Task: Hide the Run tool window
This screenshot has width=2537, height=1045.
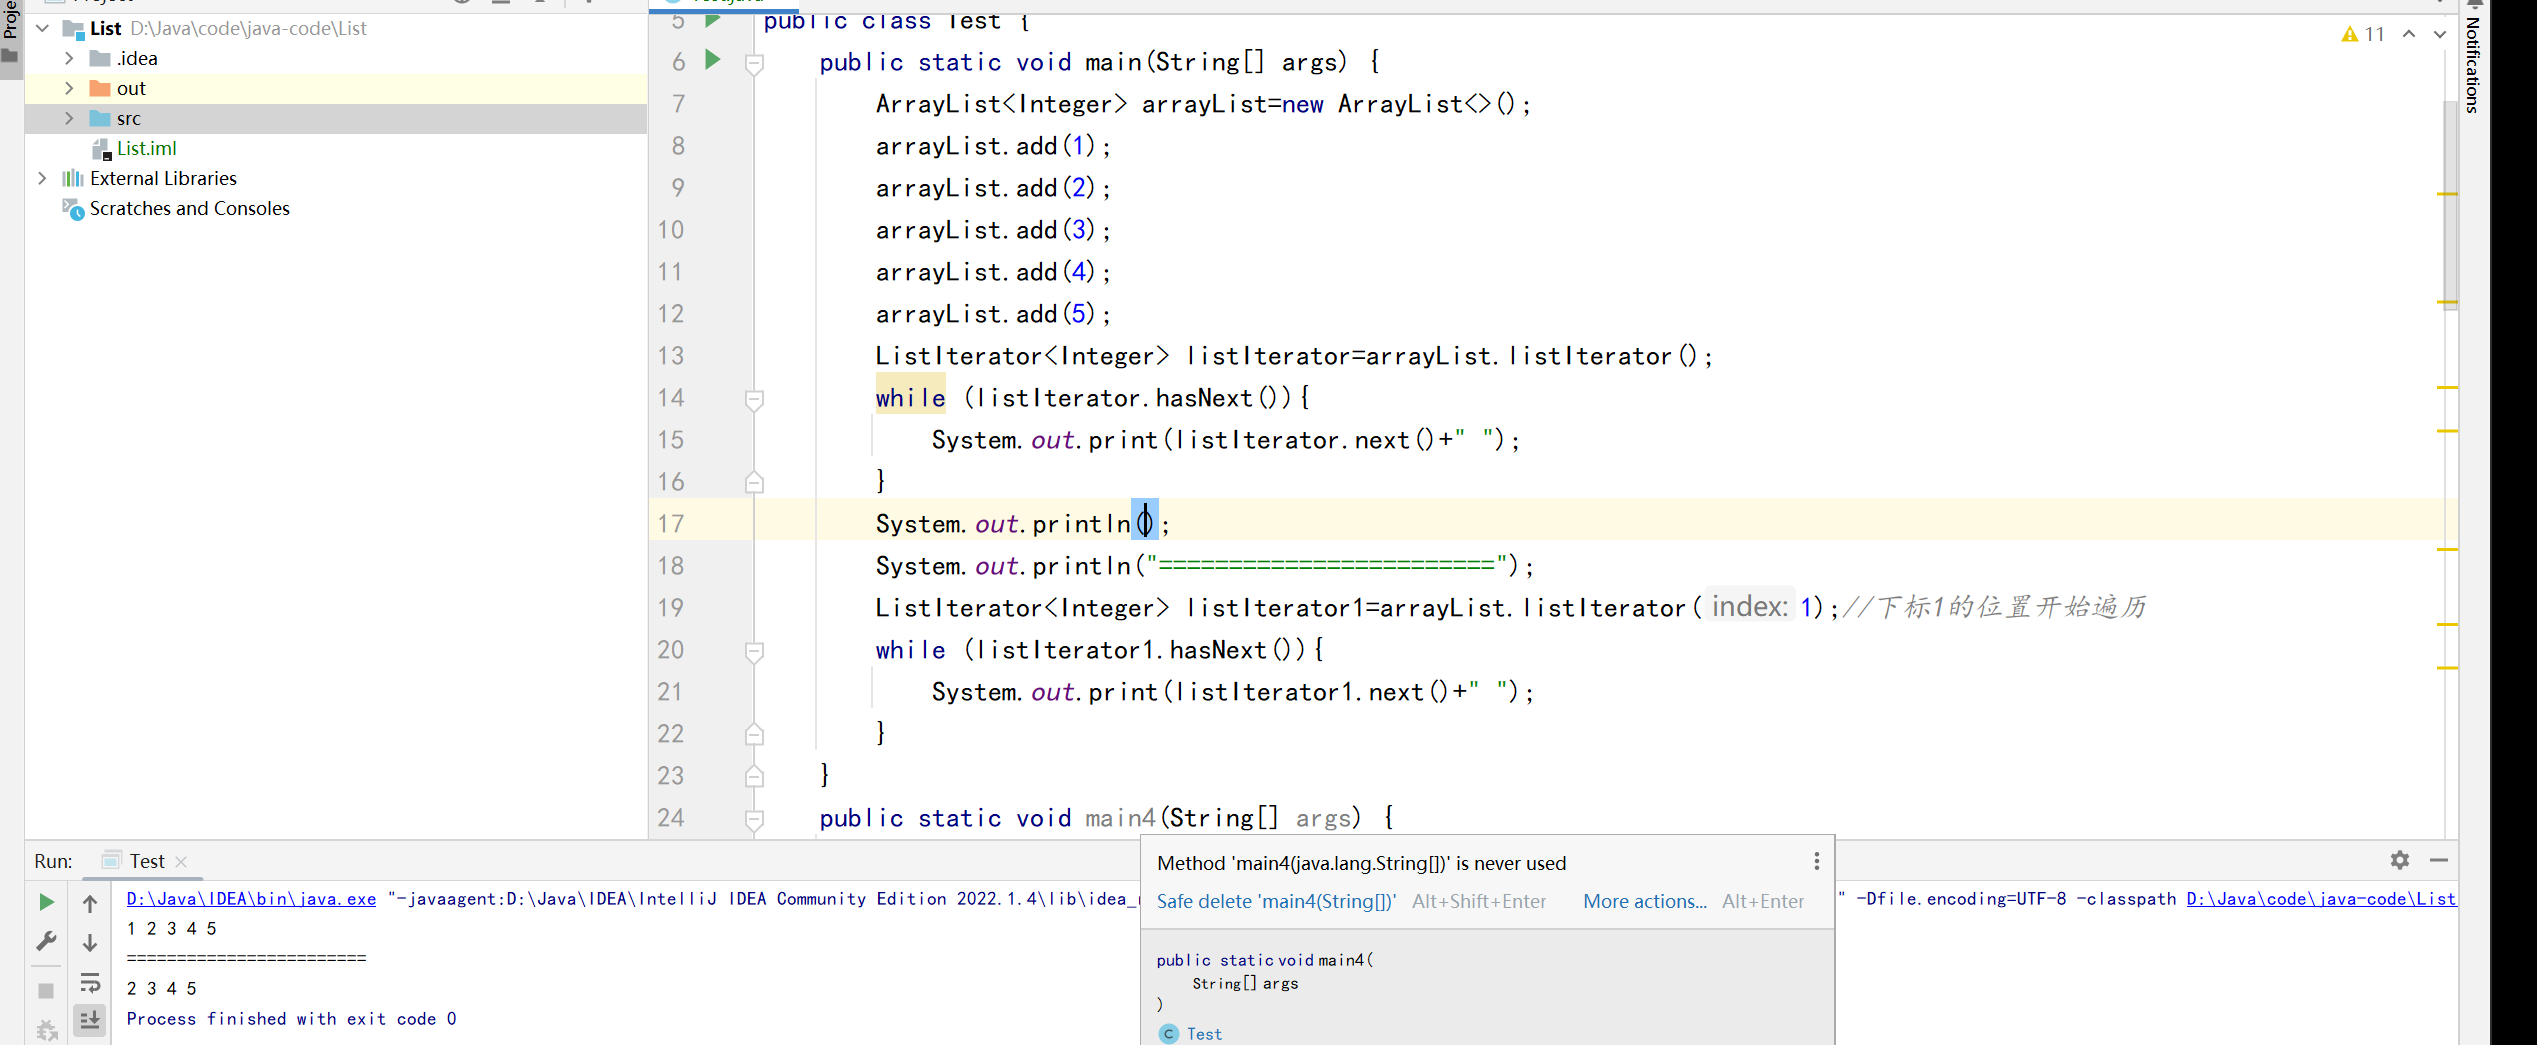Action: [2439, 860]
